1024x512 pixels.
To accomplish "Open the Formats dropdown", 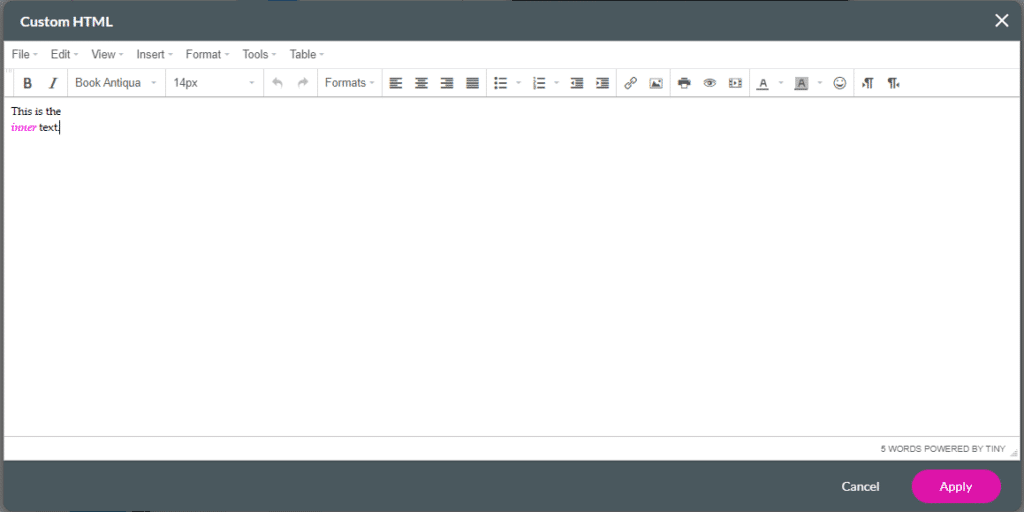I will coord(349,83).
